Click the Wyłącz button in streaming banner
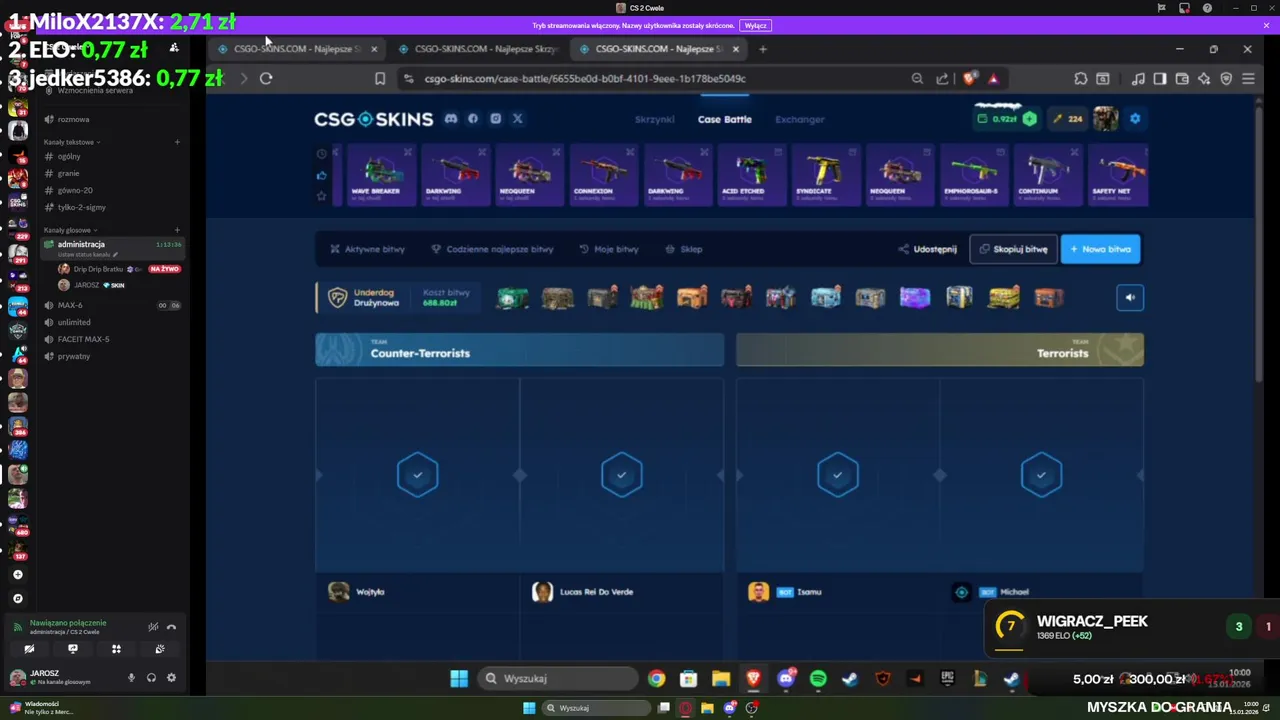The width and height of the screenshot is (1280, 720). point(756,25)
